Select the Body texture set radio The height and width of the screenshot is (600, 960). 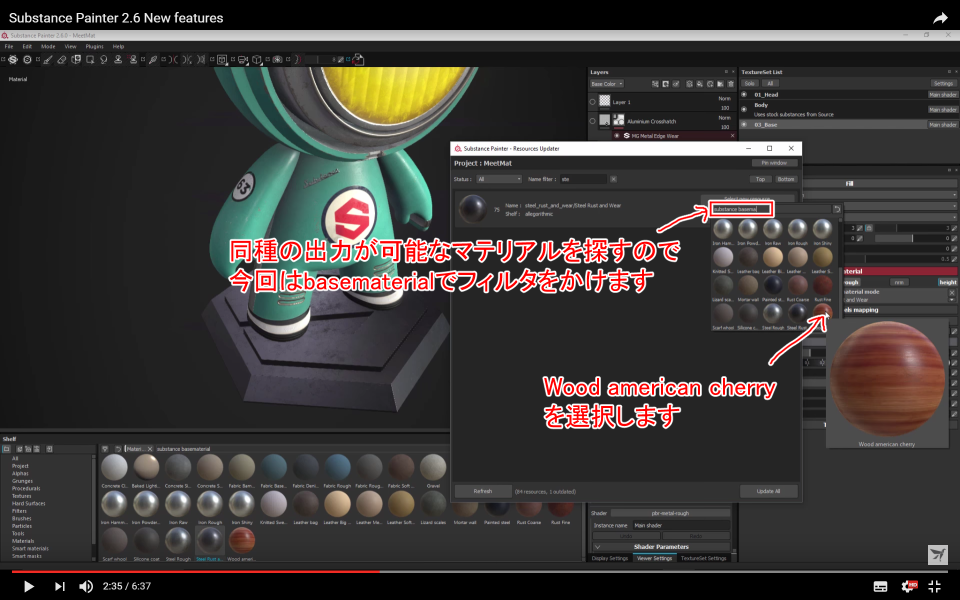tap(744, 110)
